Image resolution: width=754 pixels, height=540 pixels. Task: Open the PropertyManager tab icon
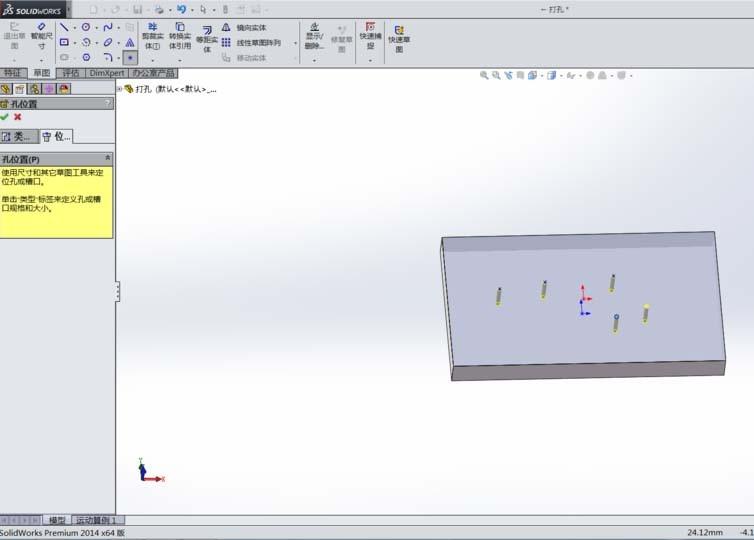[x=20, y=88]
